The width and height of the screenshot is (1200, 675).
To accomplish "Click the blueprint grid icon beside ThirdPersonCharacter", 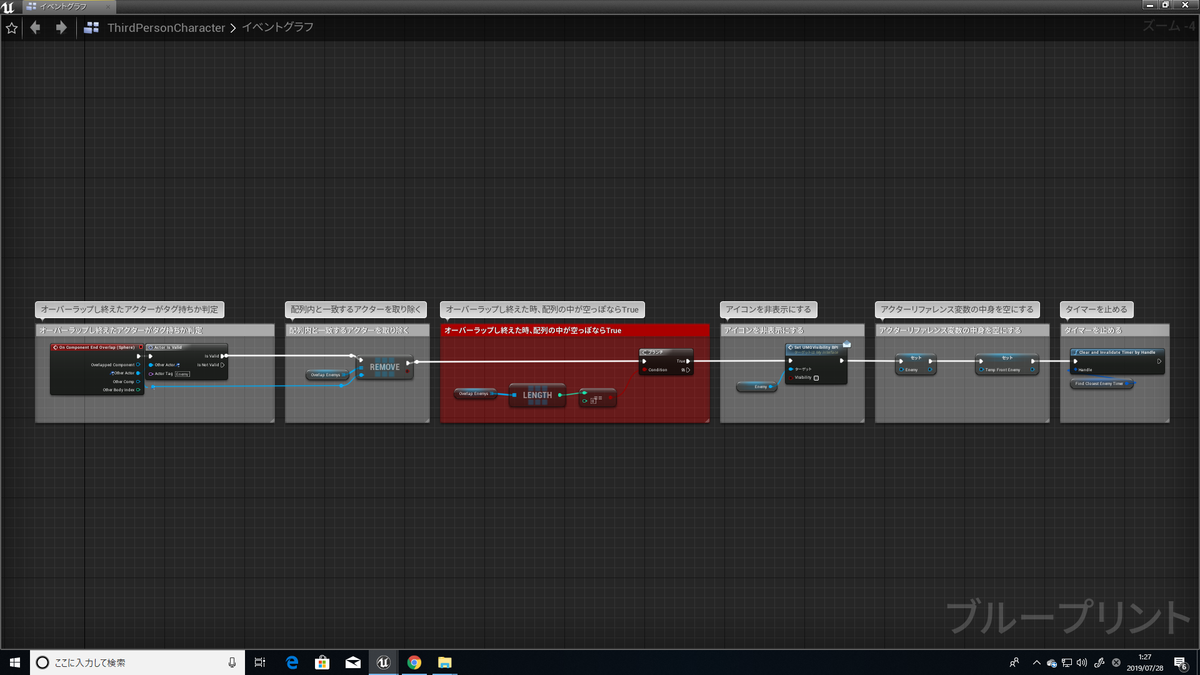I will point(93,27).
